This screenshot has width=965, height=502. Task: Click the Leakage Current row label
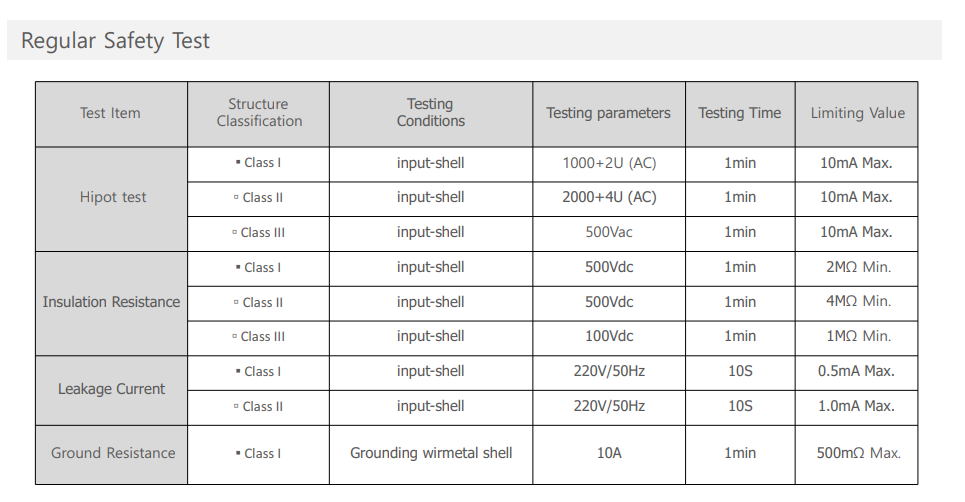click(x=111, y=390)
